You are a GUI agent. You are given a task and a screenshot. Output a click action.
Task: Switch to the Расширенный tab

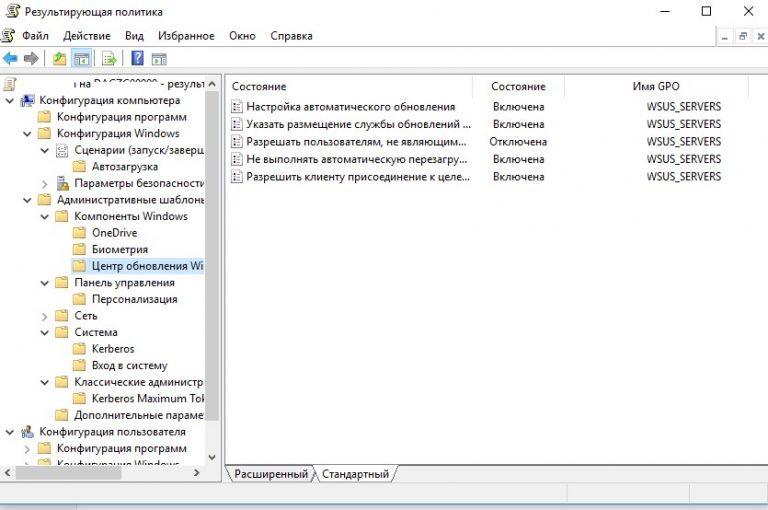coord(270,474)
